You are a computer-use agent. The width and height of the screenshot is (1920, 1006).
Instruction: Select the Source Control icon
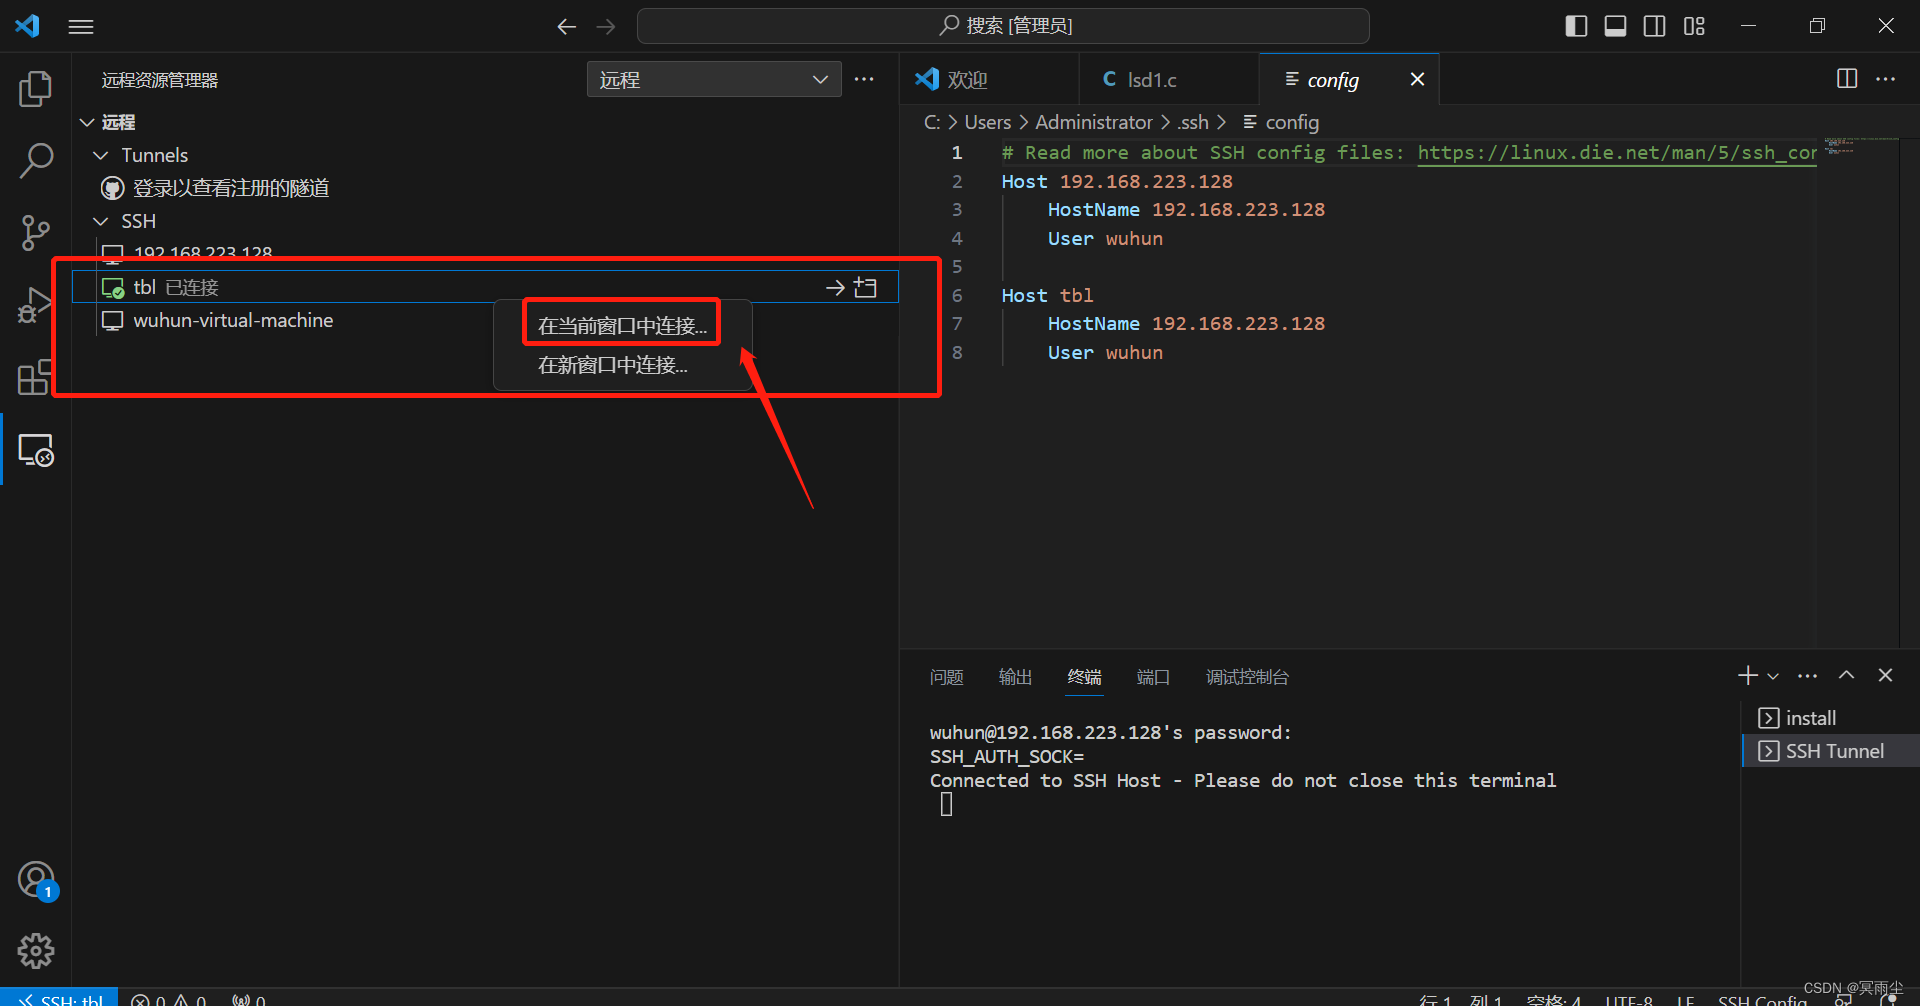pyautogui.click(x=36, y=232)
